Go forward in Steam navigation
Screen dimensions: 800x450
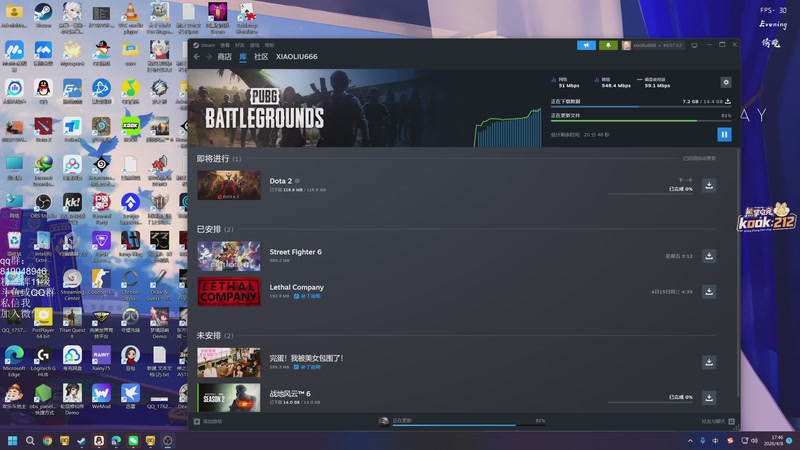(209, 57)
